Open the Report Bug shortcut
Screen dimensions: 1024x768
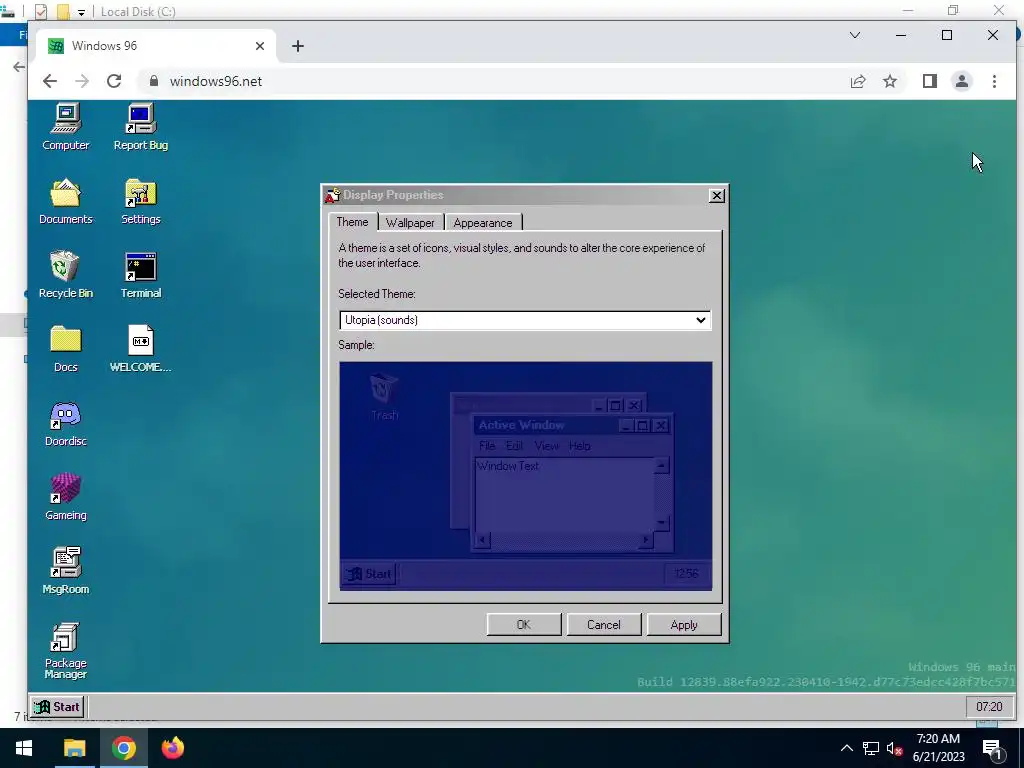click(x=140, y=127)
